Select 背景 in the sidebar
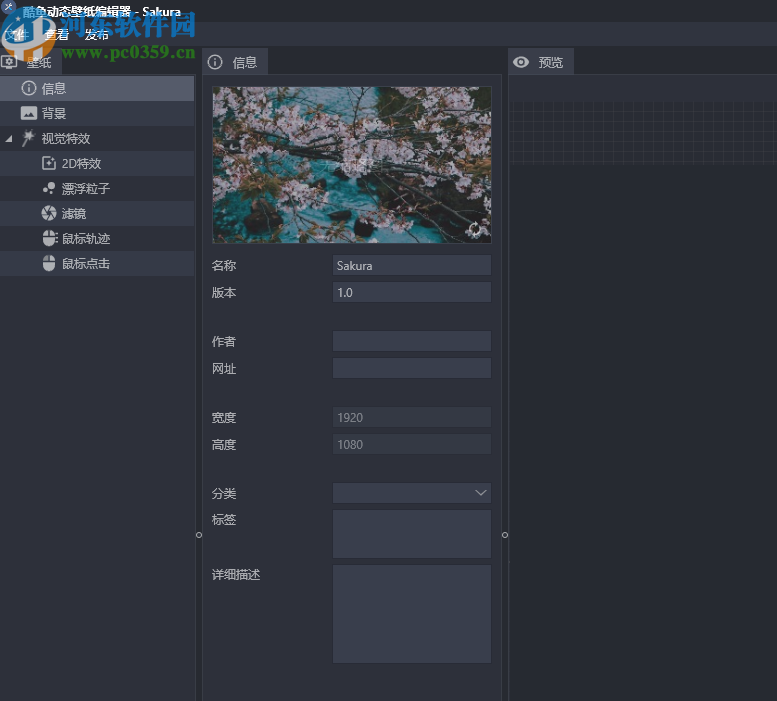This screenshot has width=777, height=701. pyautogui.click(x=97, y=113)
